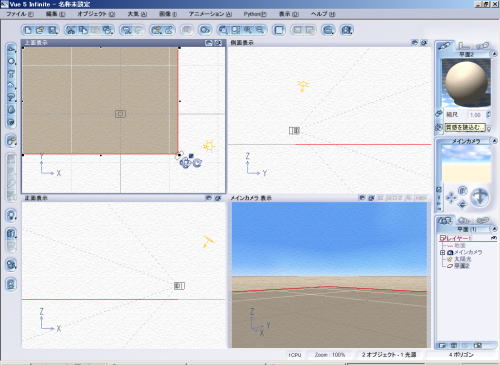Open the ファイル menu
The image size is (500, 365).
pos(20,14)
